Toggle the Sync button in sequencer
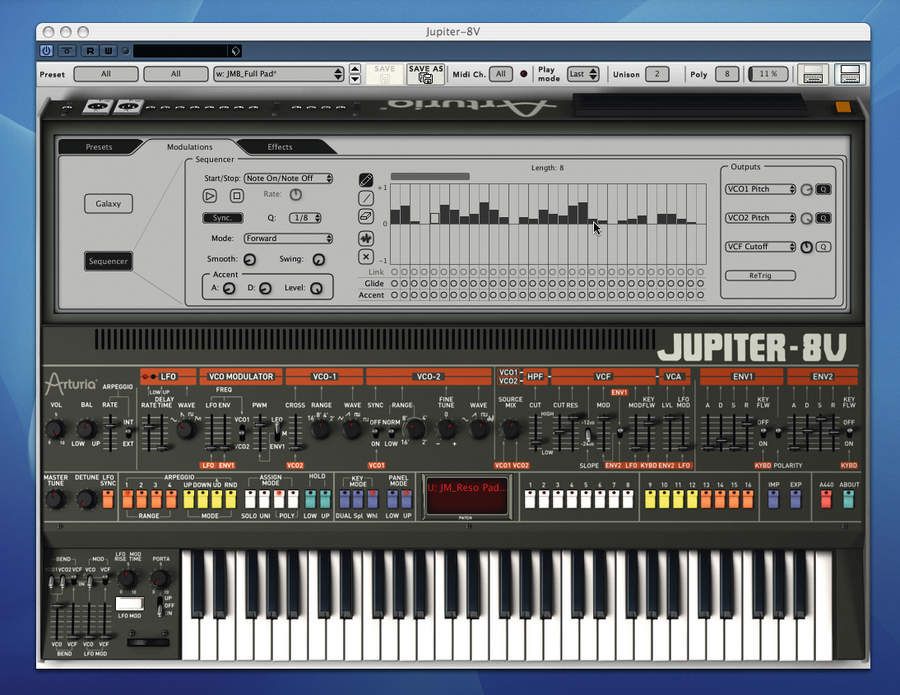Screen dimensions: 900x695 [x=222, y=218]
